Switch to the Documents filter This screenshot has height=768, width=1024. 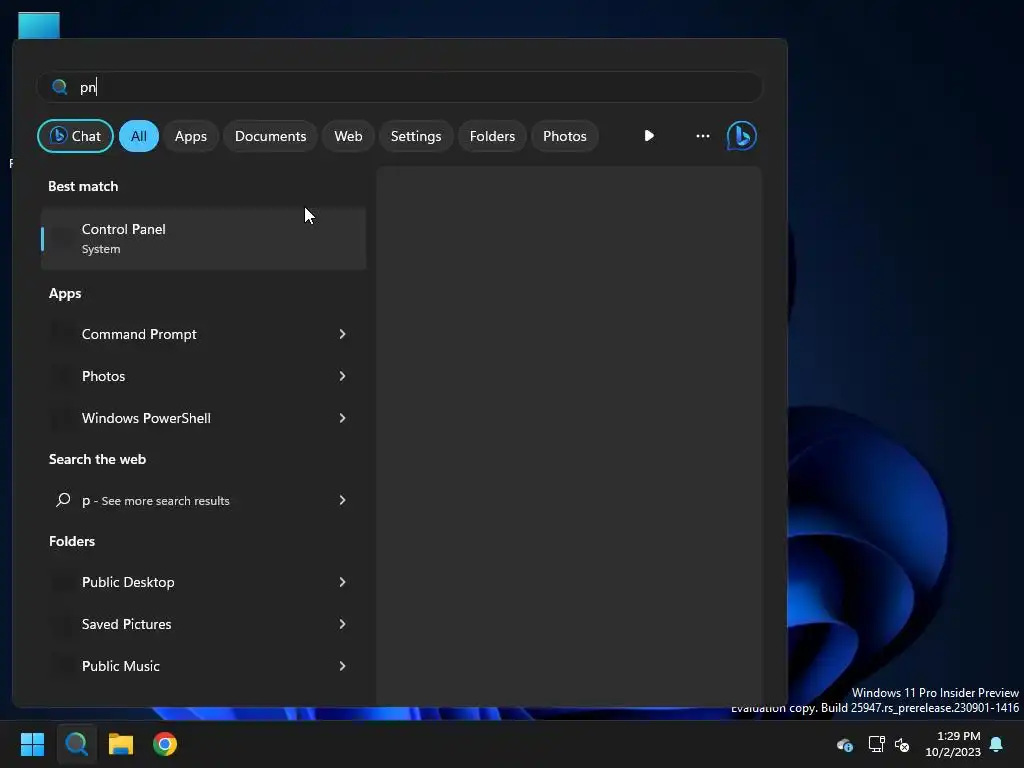[270, 136]
